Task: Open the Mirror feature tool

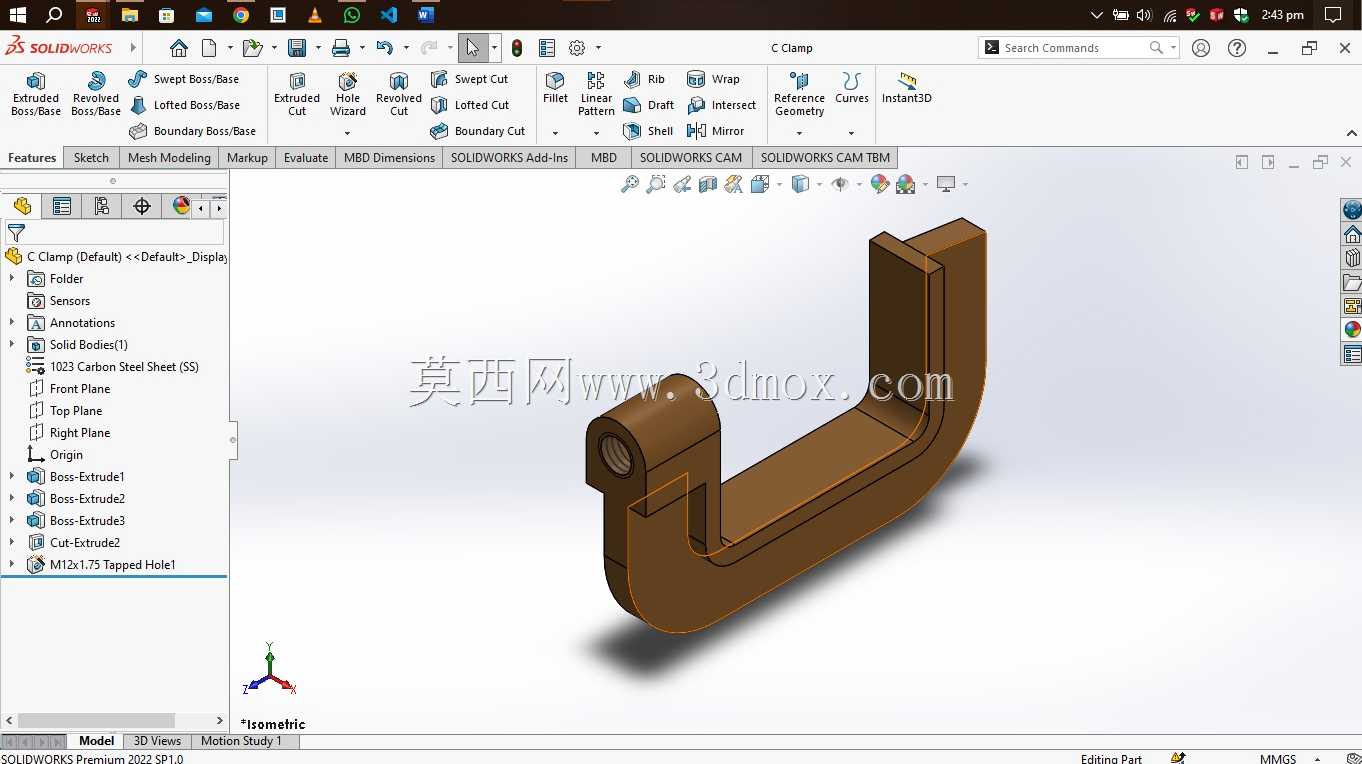Action: pyautogui.click(x=716, y=131)
